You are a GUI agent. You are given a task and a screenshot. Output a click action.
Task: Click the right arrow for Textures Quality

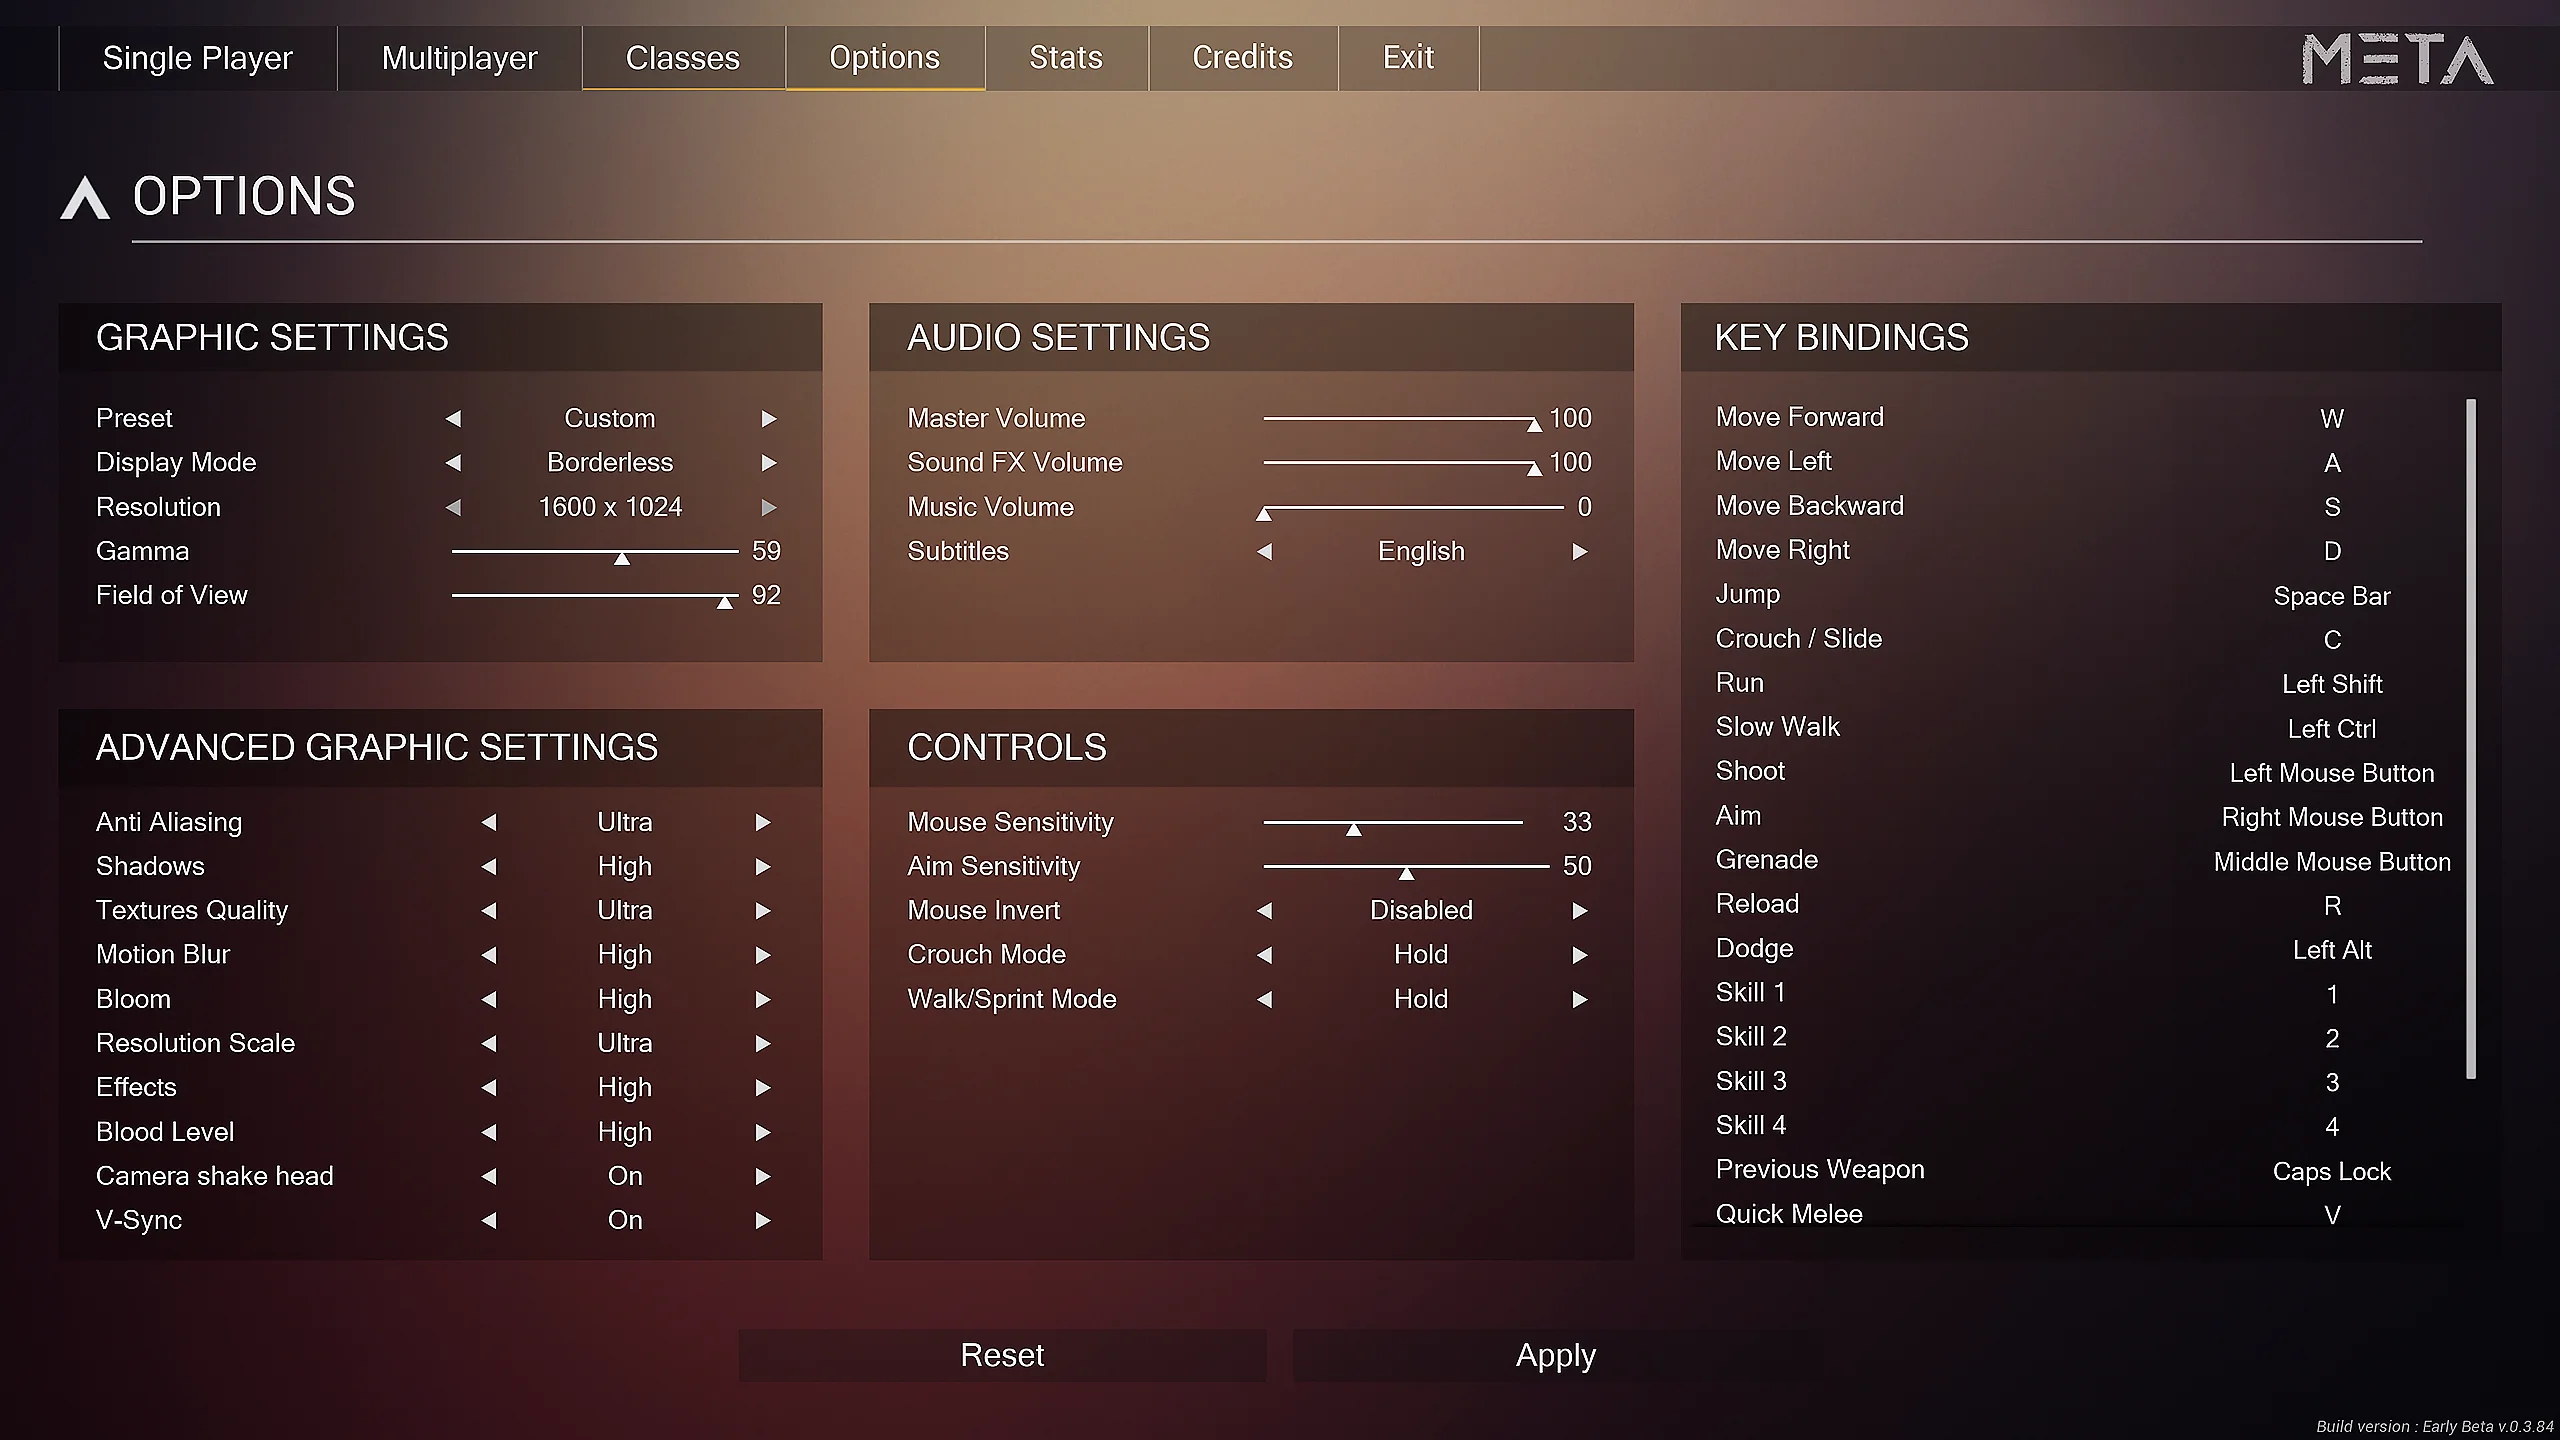[x=762, y=910]
